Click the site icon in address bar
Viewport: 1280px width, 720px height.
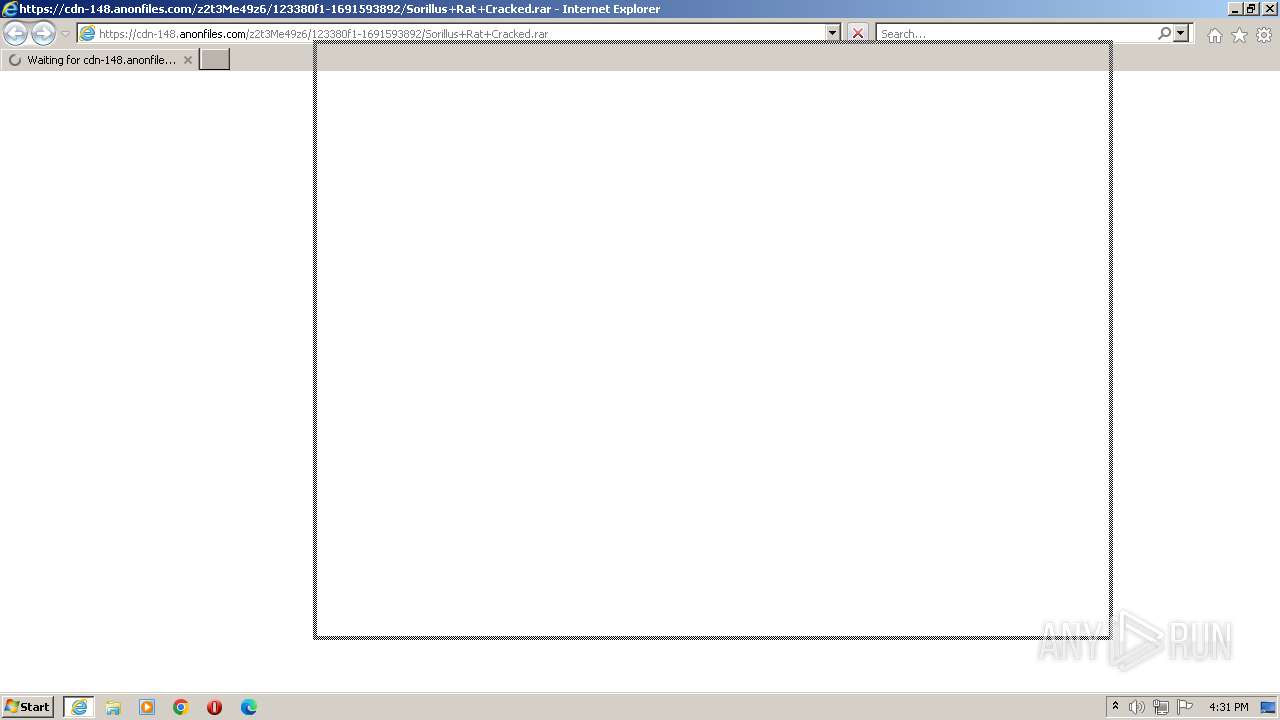coord(88,33)
